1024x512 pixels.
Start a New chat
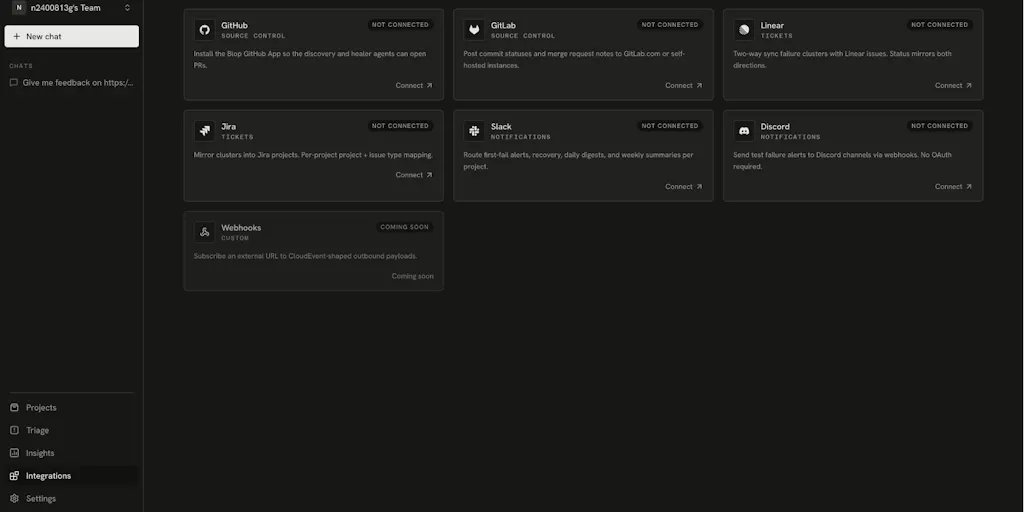point(71,37)
